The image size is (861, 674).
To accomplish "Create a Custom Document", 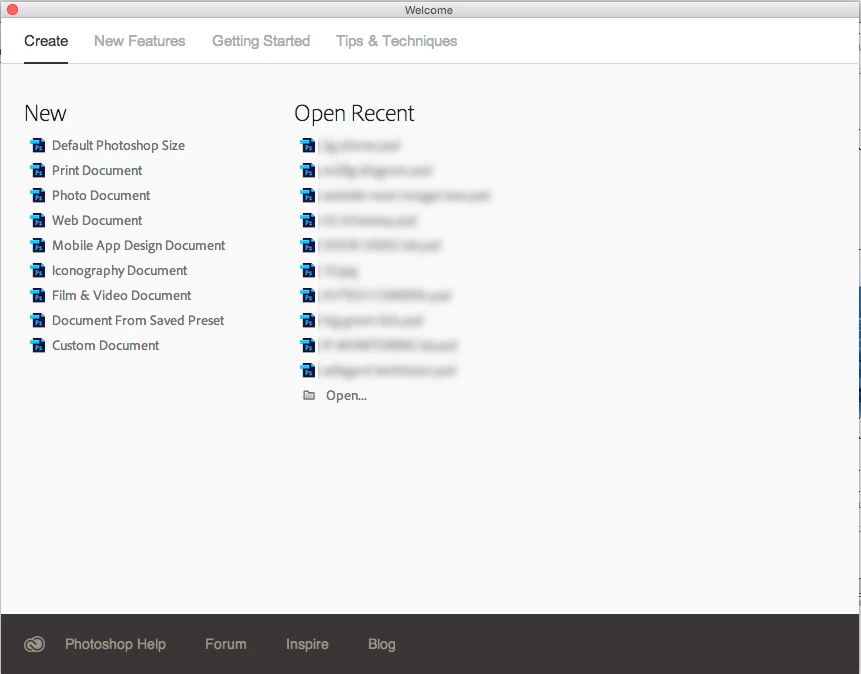I will pyautogui.click(x=105, y=346).
